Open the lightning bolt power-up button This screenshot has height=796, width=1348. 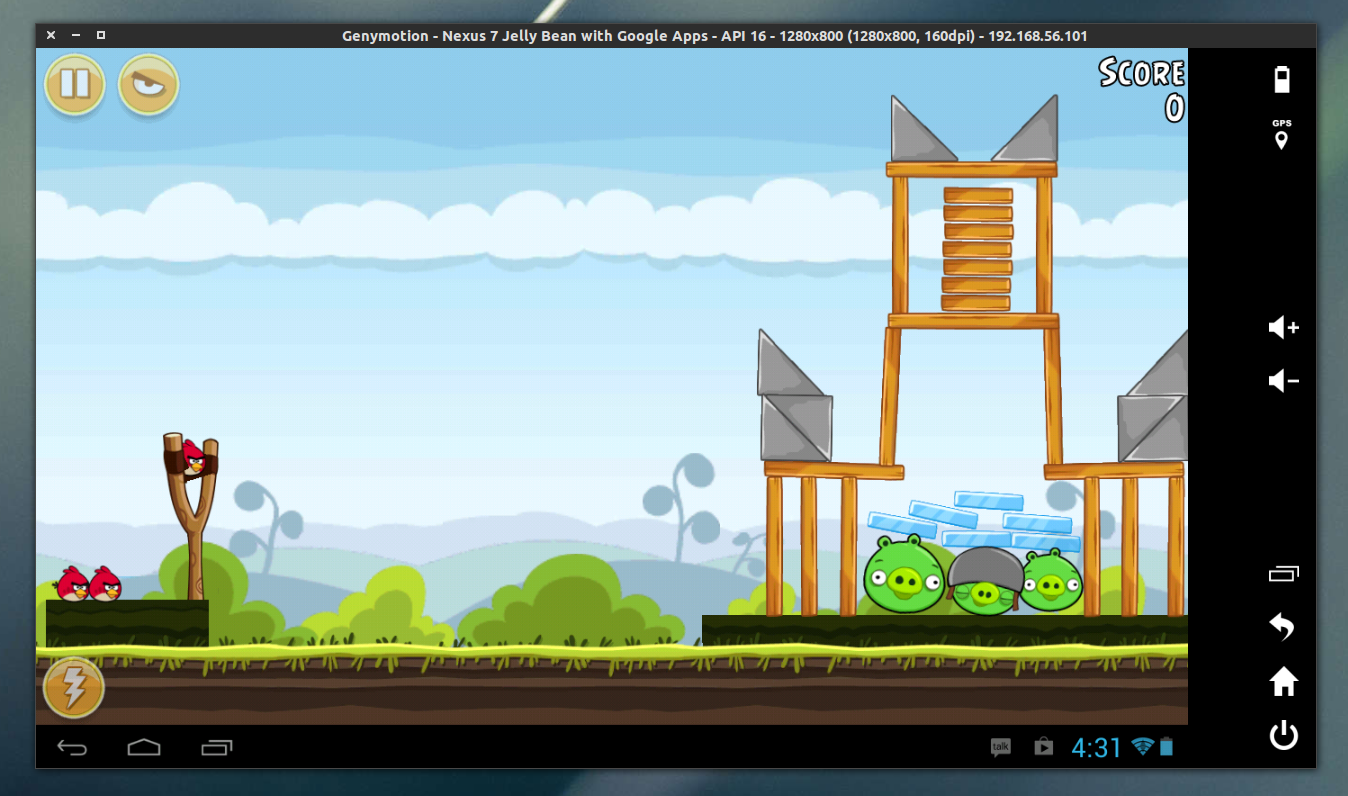[74, 687]
